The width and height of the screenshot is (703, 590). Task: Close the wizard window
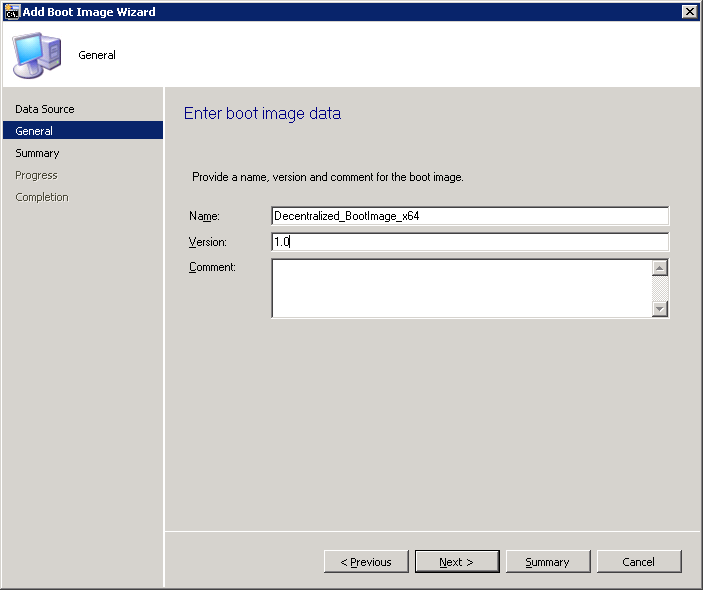point(690,12)
